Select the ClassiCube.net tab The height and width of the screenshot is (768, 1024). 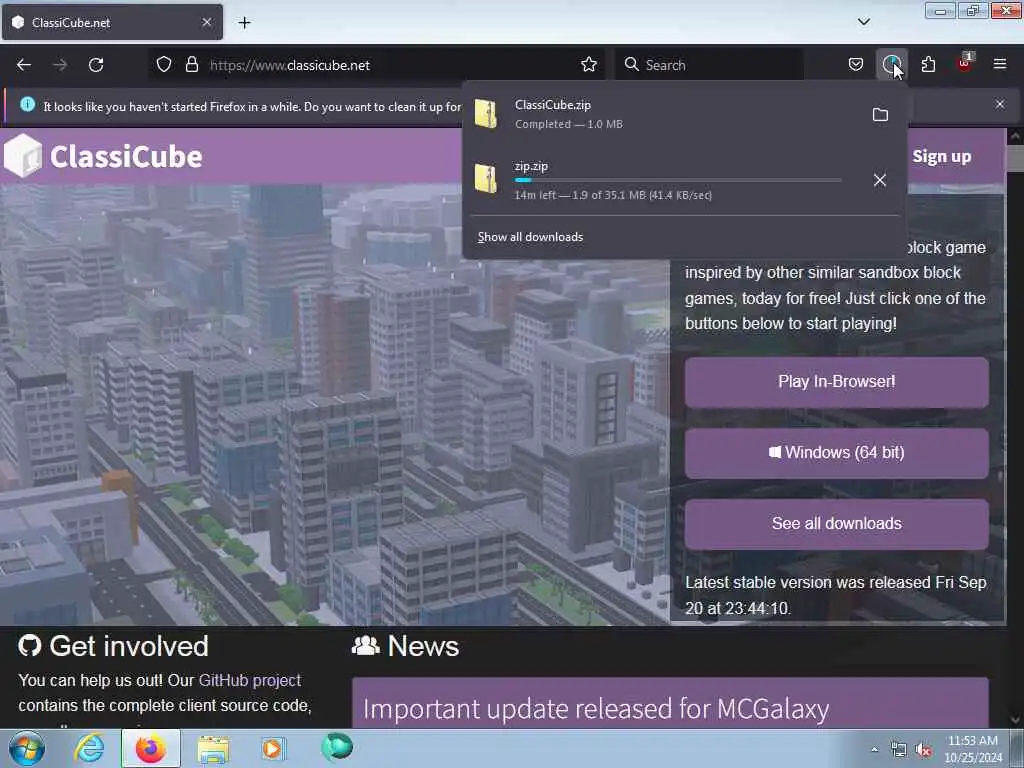[112, 22]
